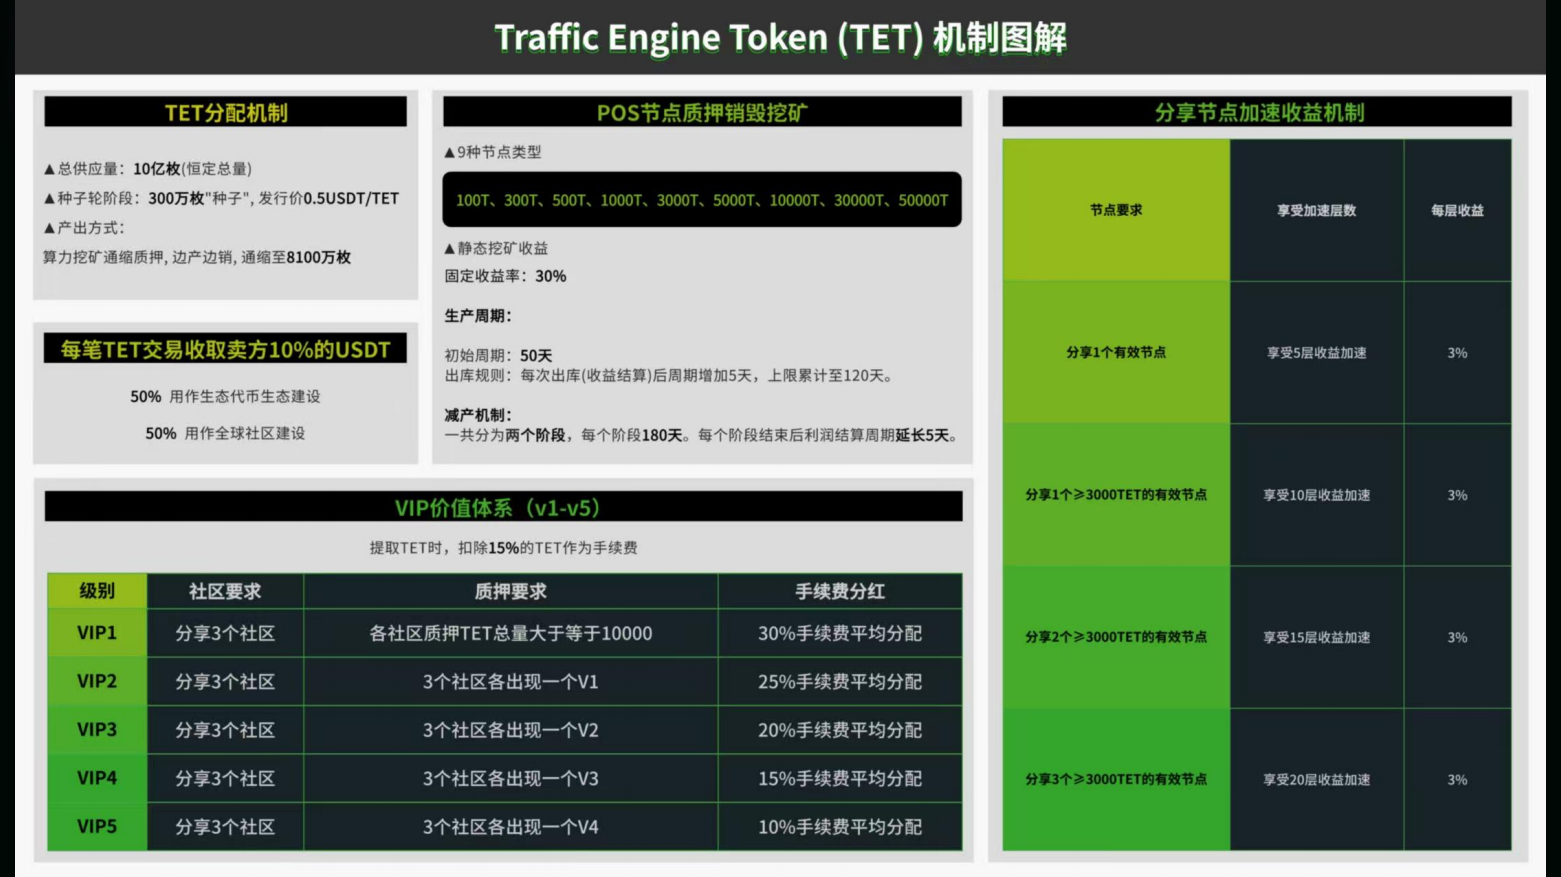Click the '25%手续费平均分配' cell
Screen dimensions: 1561x877
(840, 681)
